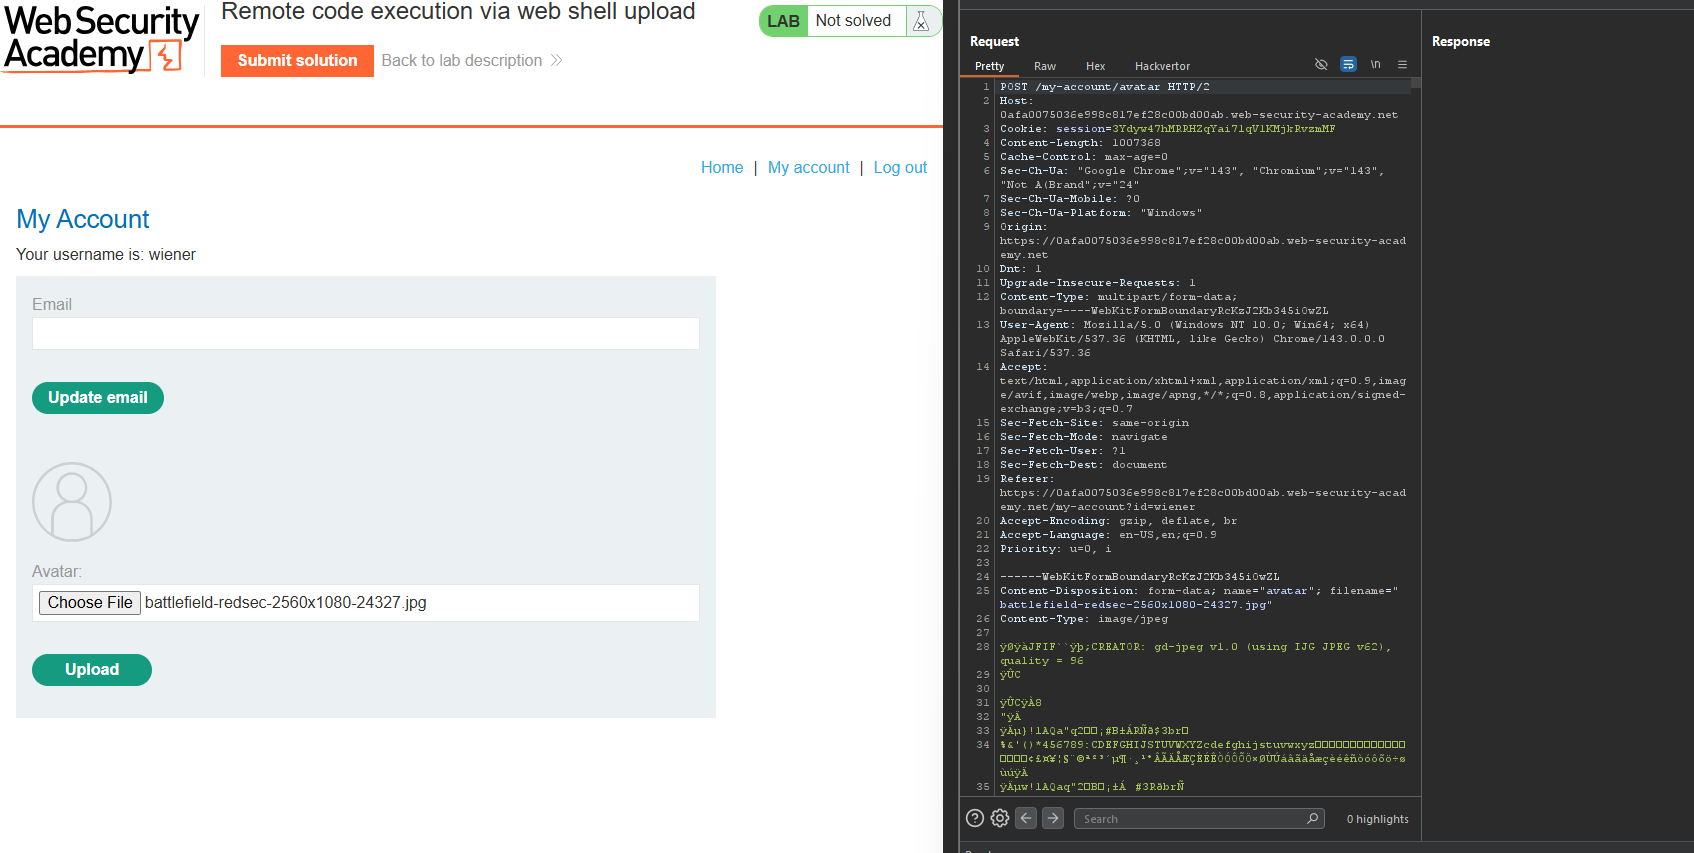Click the Update email button
Screen dimensions: 1694x853
[x=98, y=398]
